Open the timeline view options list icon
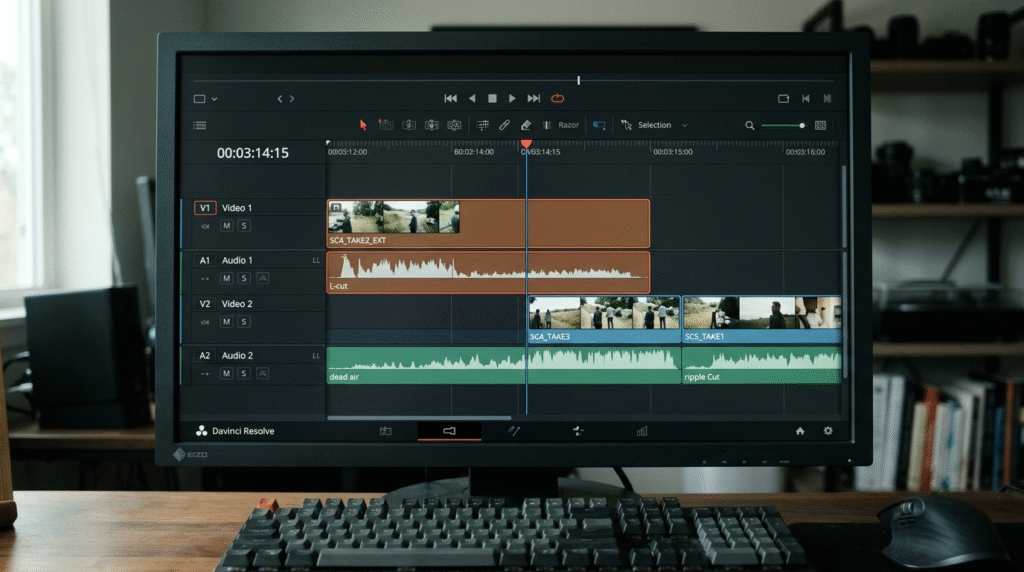Image resolution: width=1024 pixels, height=572 pixels. tap(200, 125)
